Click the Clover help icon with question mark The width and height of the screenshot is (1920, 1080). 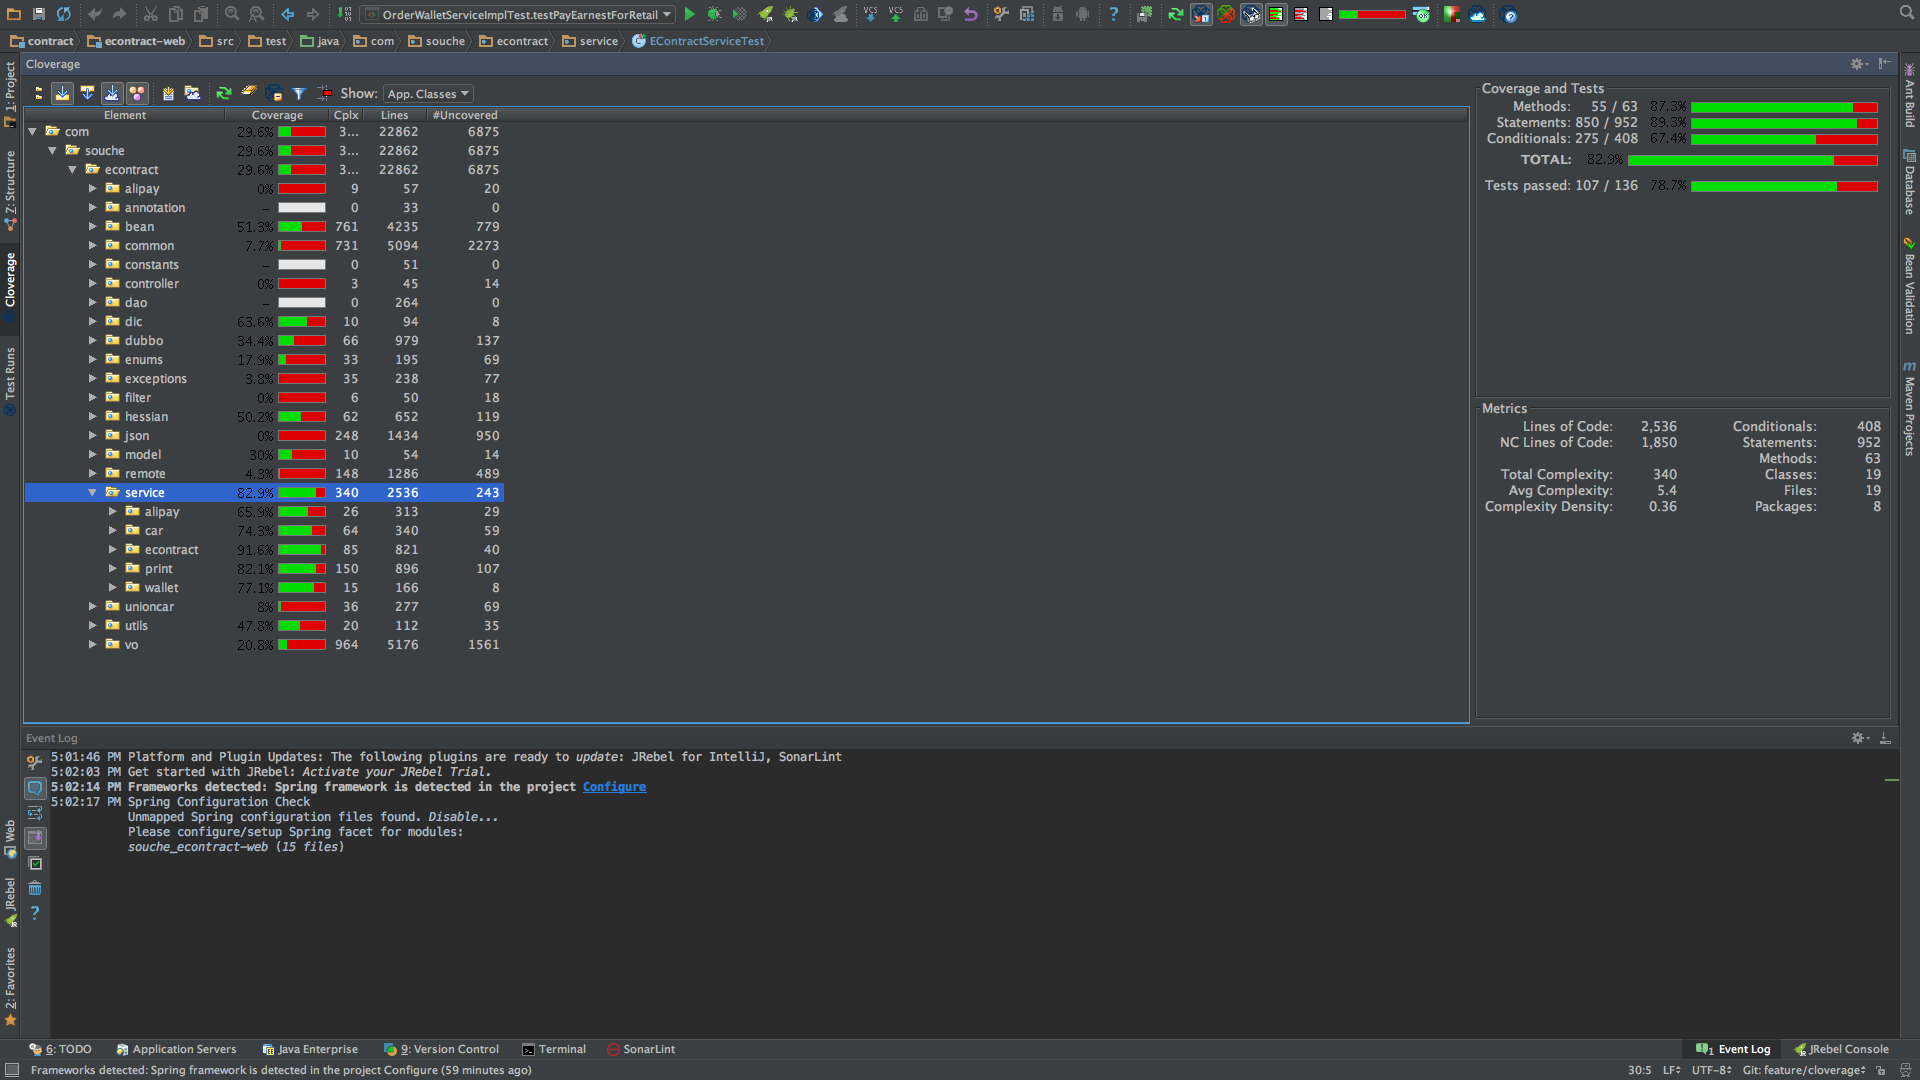[x=1510, y=15]
